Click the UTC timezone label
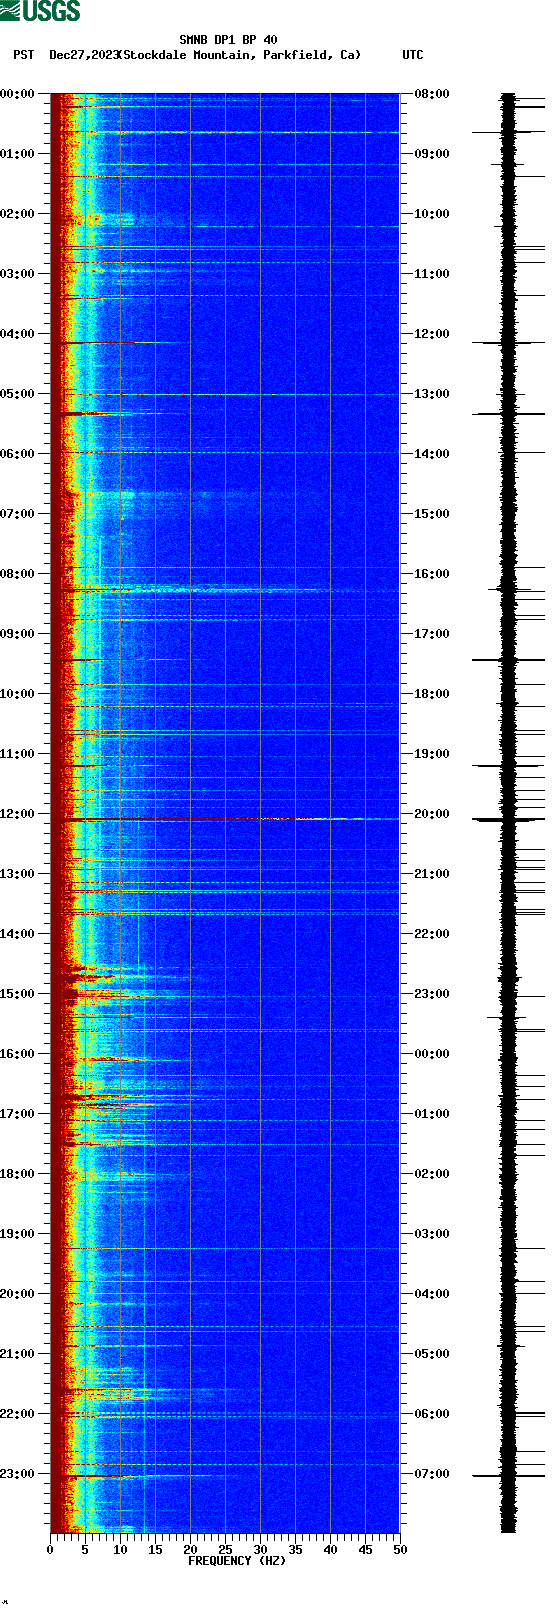The image size is (552, 1613). [413, 55]
